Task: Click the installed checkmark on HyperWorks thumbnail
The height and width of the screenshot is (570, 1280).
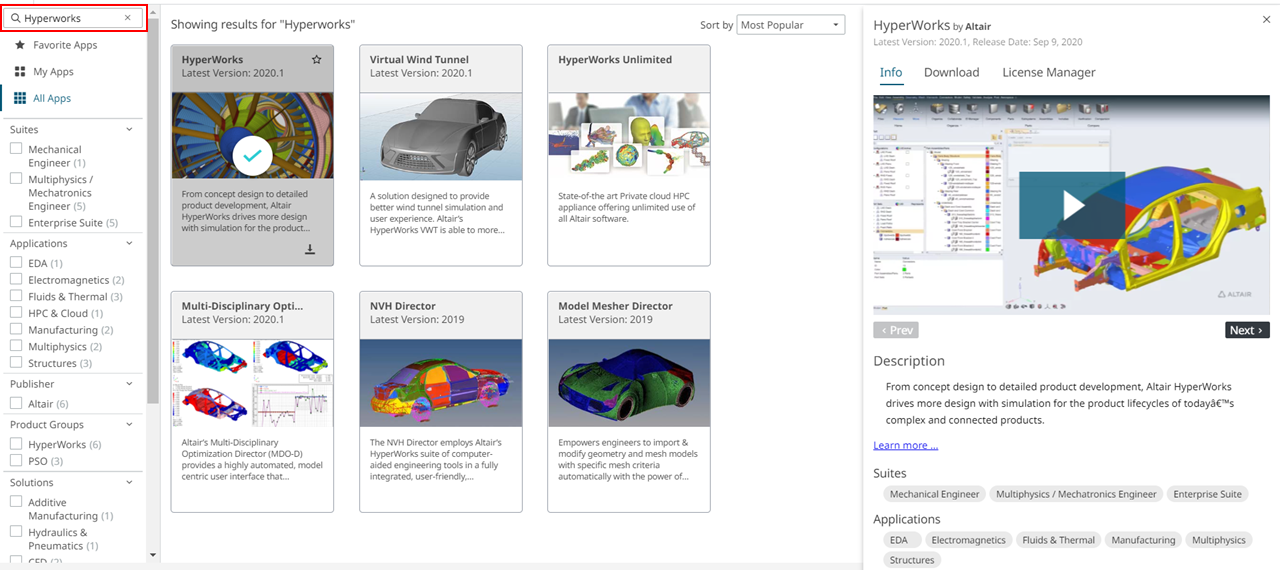Action: point(252,155)
